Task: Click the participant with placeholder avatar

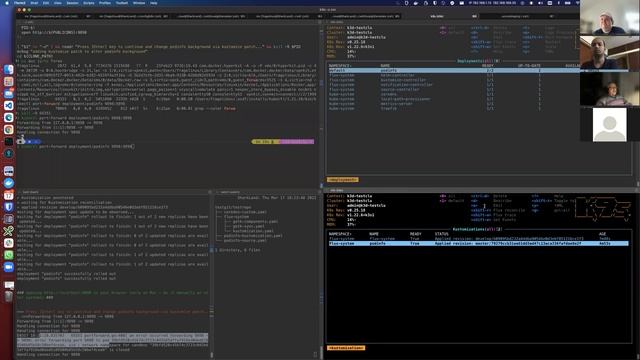Action: [x=610, y=124]
